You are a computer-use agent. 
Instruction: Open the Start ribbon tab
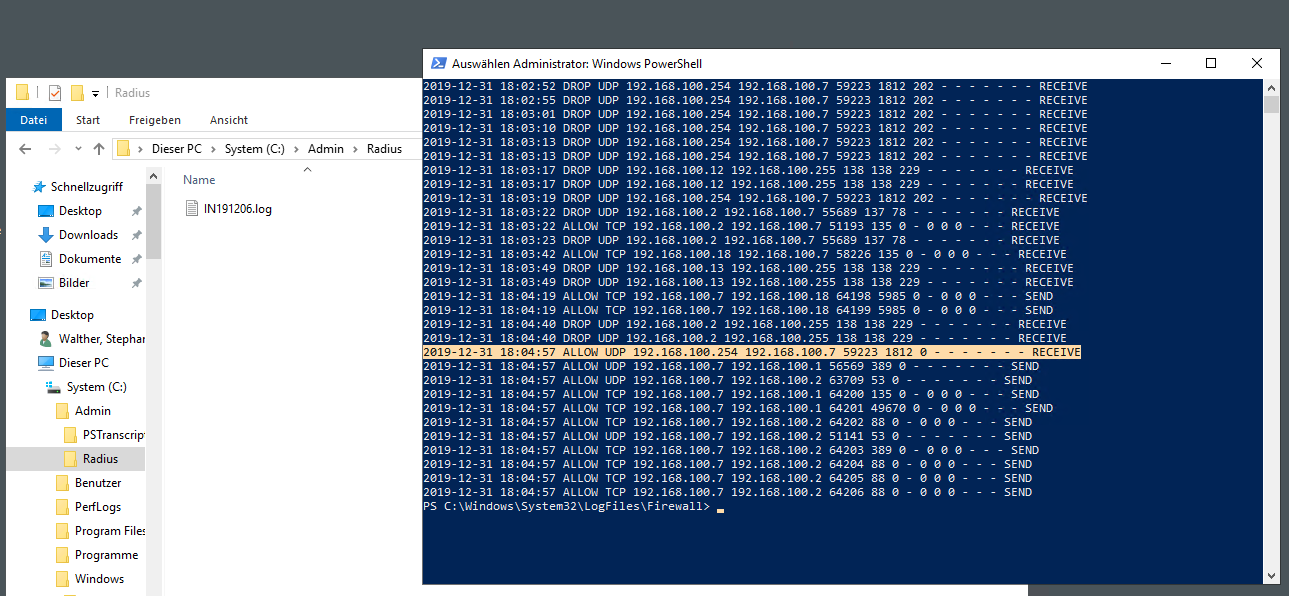pyautogui.click(x=88, y=120)
